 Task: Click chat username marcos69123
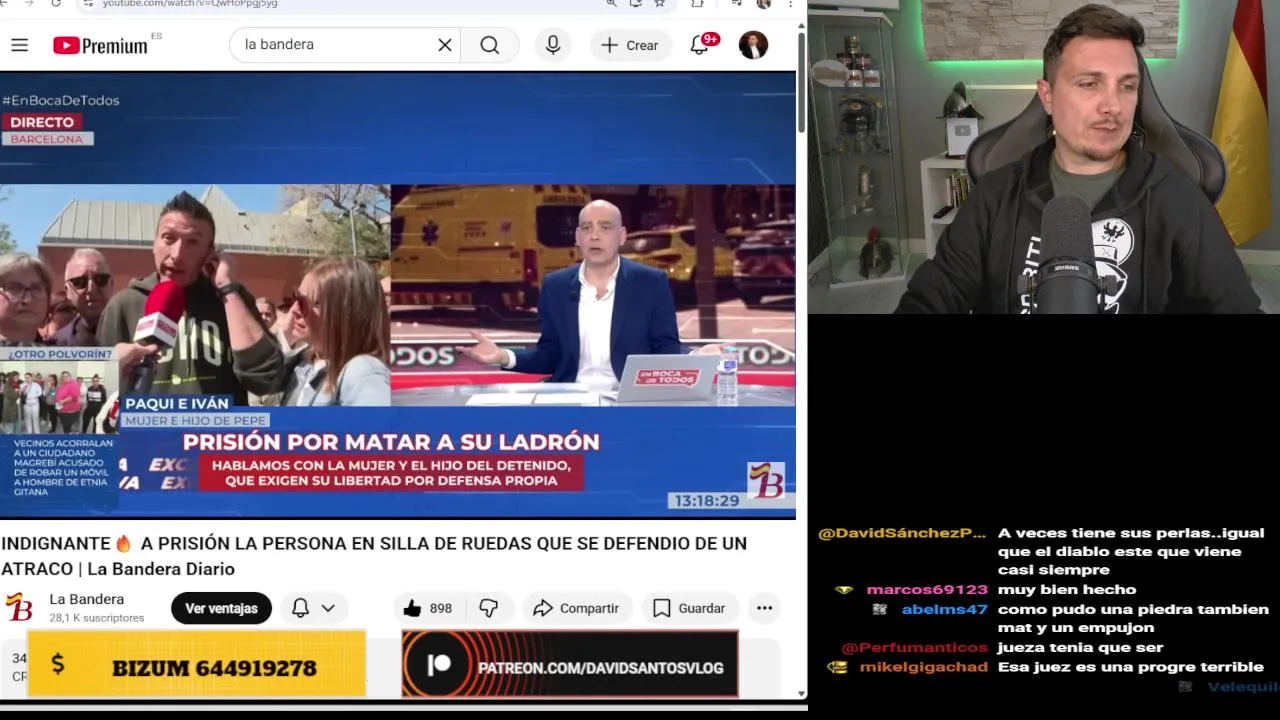[x=927, y=589]
